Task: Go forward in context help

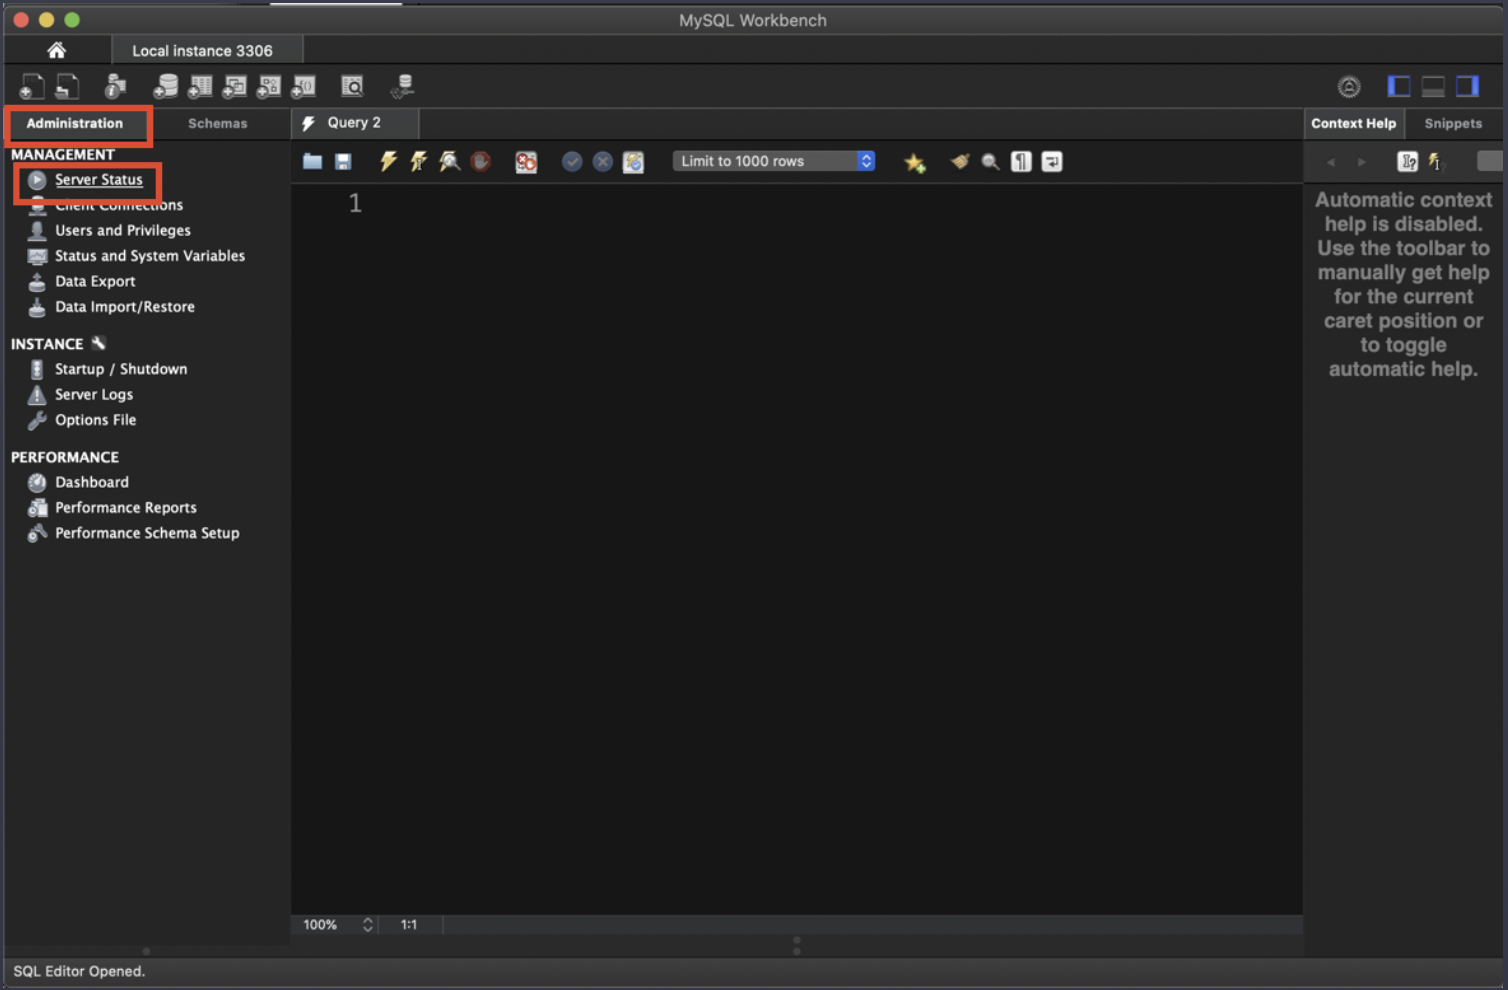Action: pyautogui.click(x=1361, y=162)
